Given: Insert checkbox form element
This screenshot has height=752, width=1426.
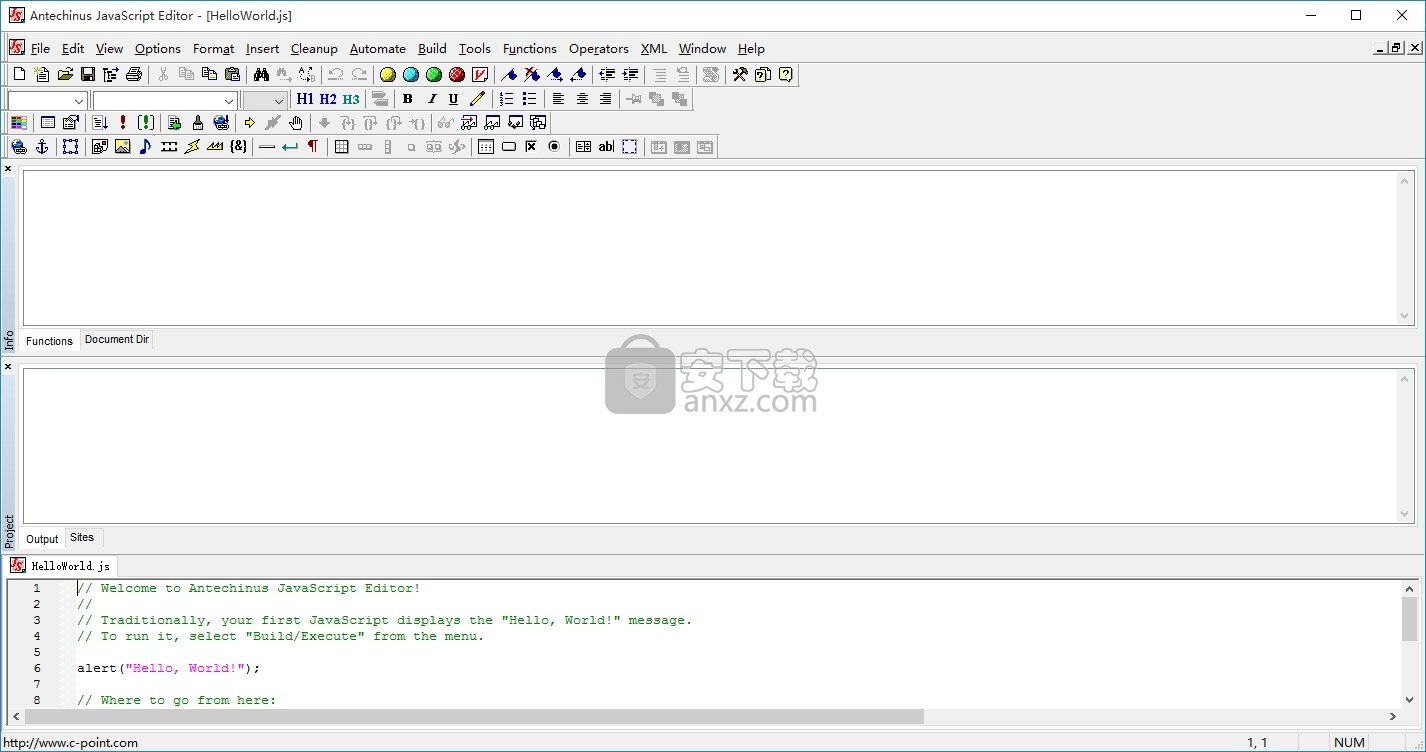Looking at the screenshot, I should tap(531, 147).
